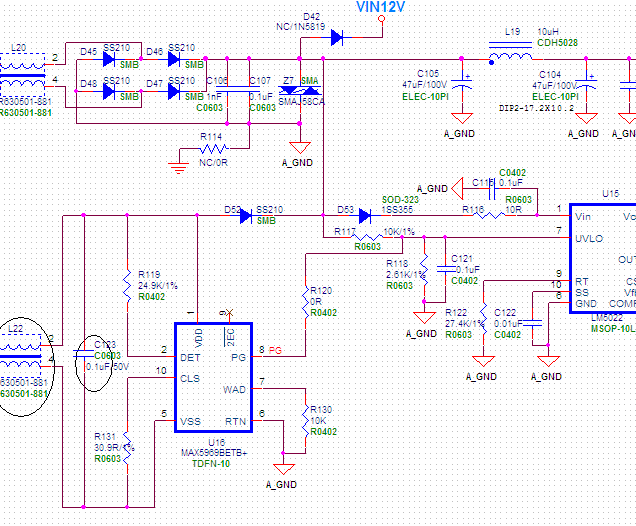Click the red PG net label
This screenshot has height=526, width=636.
pos(275,350)
